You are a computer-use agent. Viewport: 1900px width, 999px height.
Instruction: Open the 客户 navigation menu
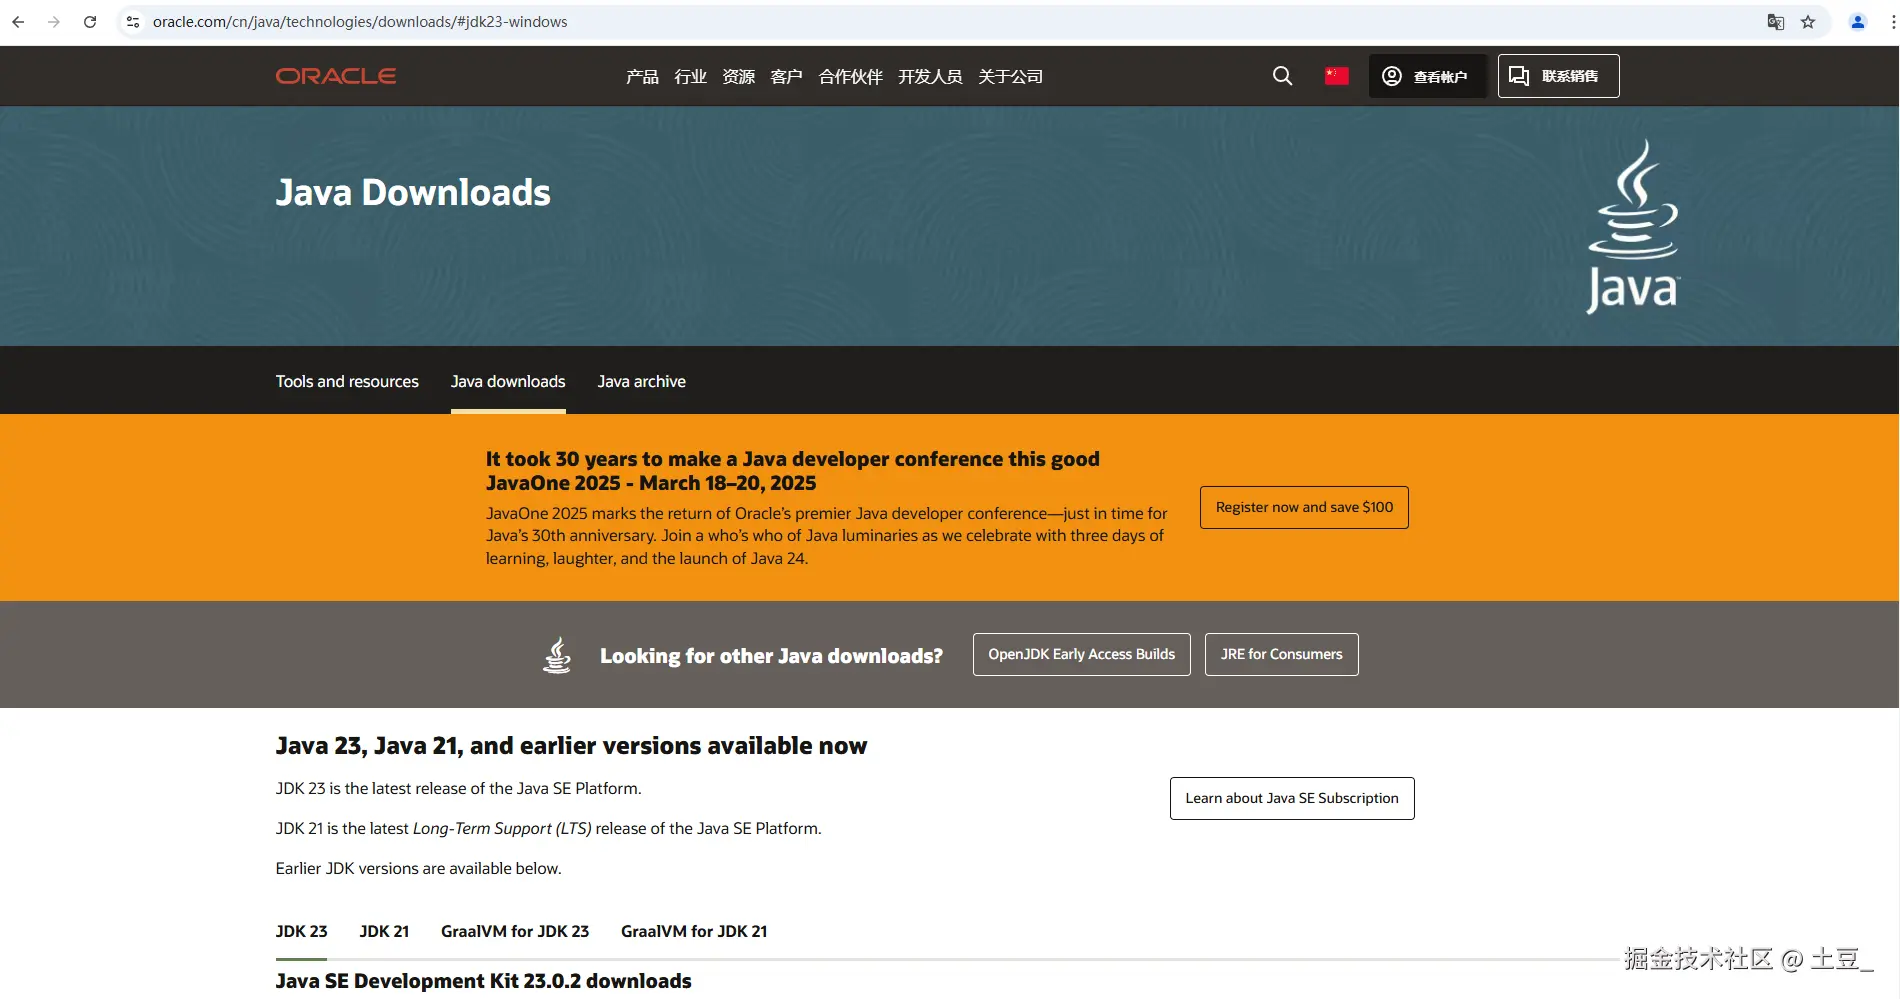click(x=786, y=77)
